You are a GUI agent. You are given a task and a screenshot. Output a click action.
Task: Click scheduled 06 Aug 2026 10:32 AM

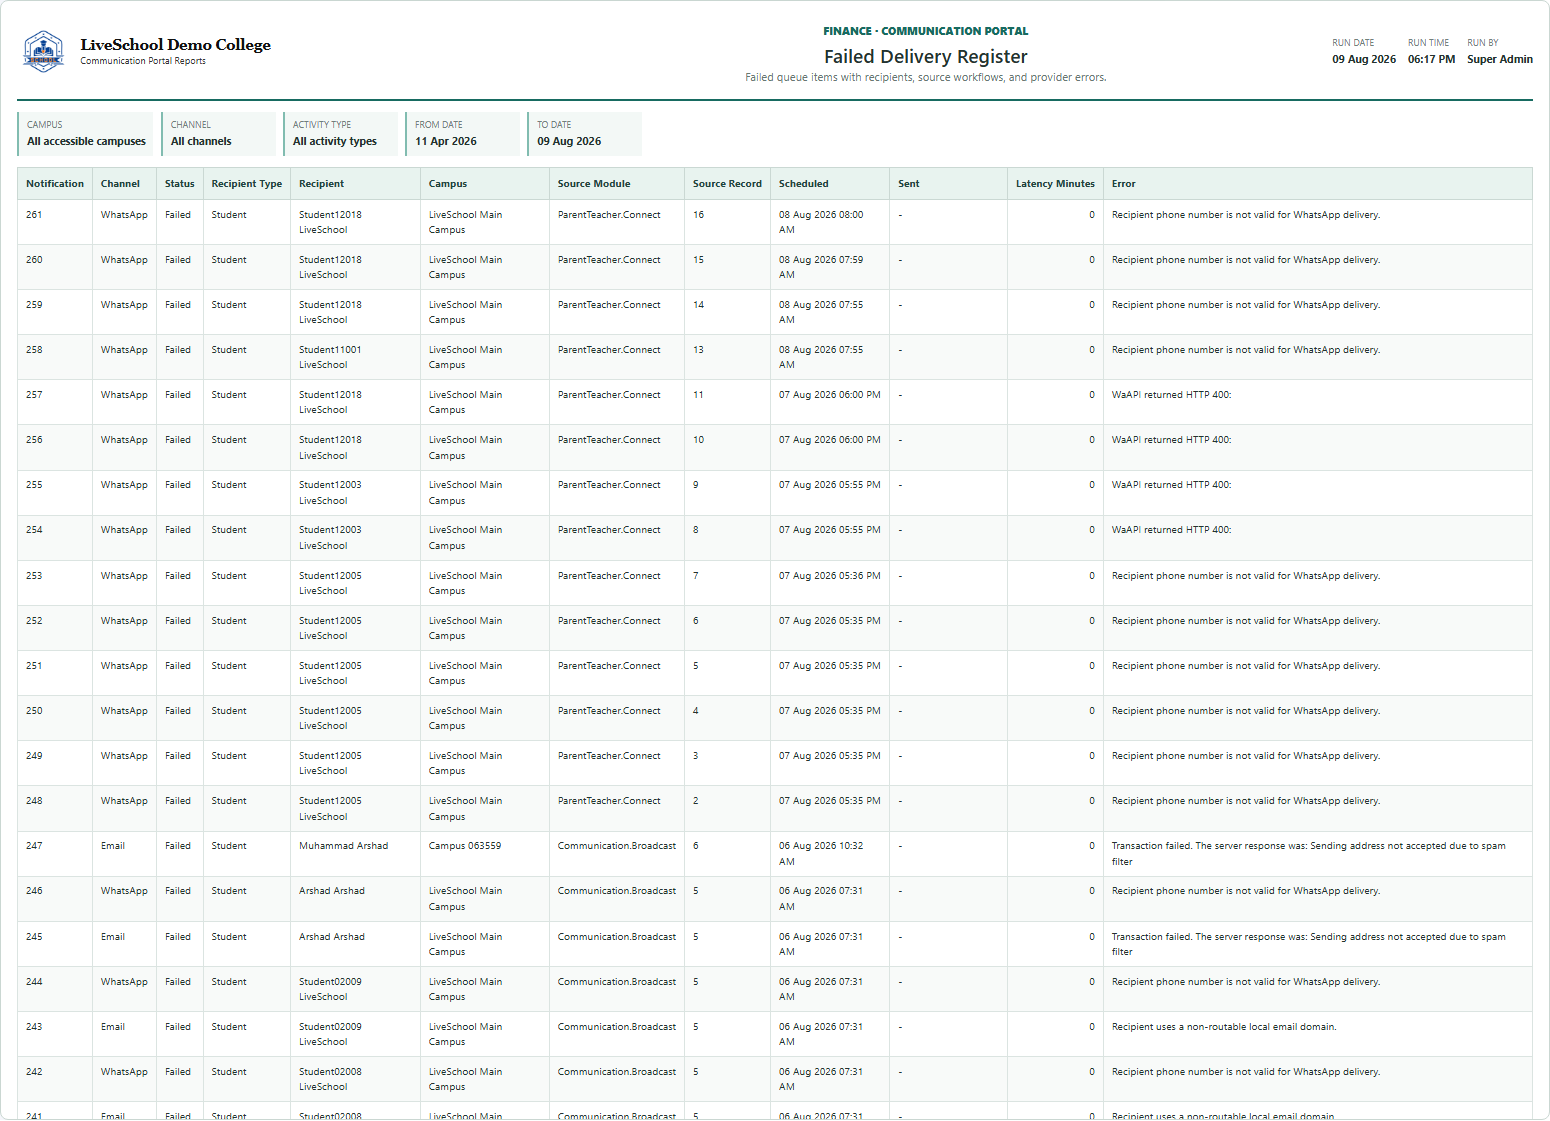821,853
